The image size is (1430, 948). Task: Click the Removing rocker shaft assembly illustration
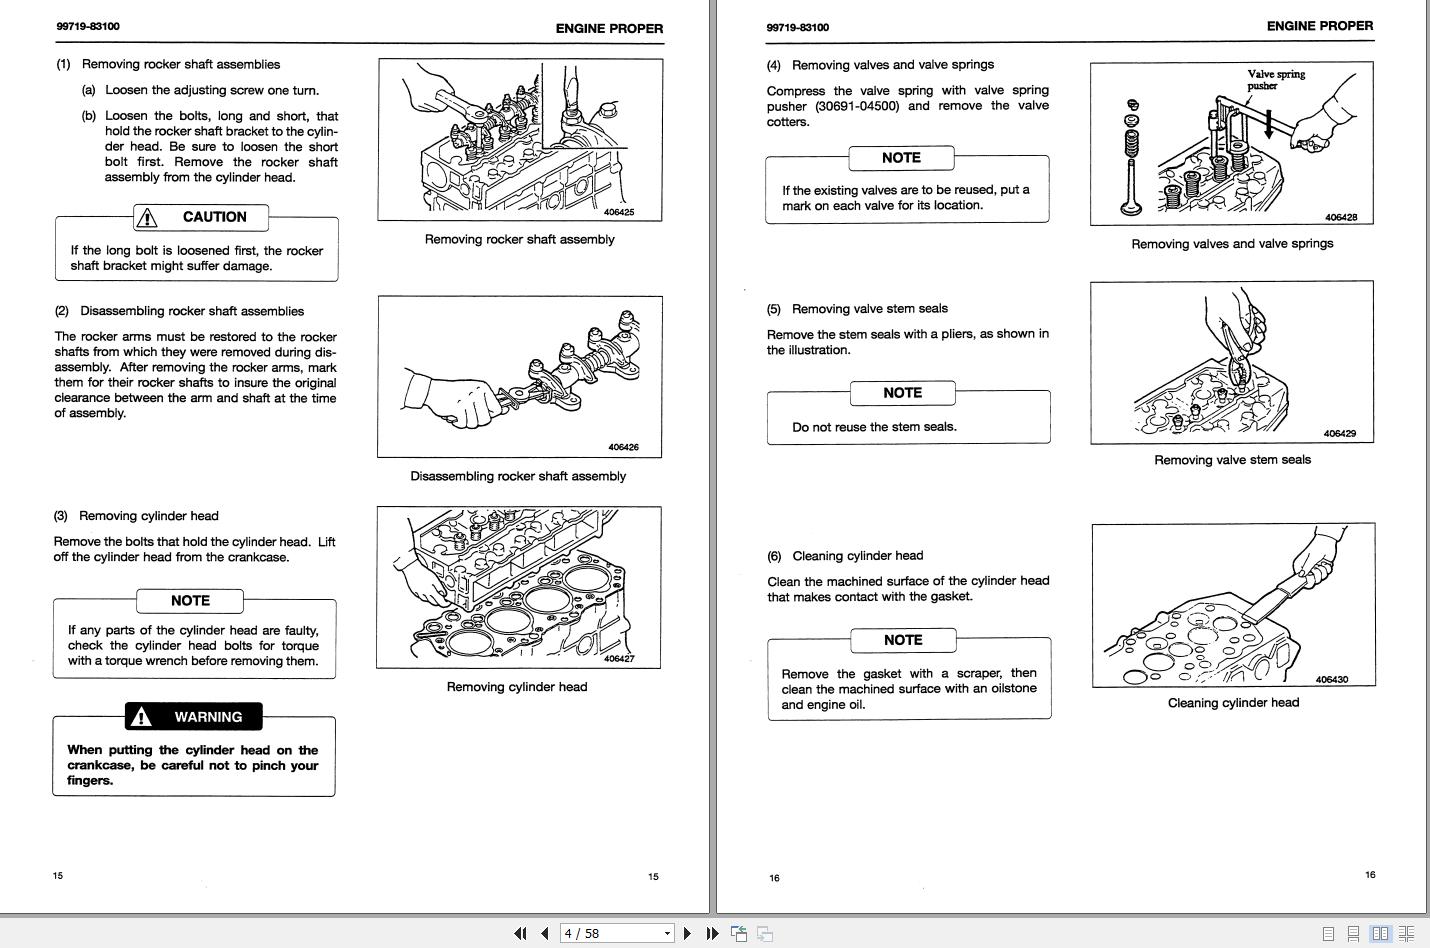(x=520, y=140)
